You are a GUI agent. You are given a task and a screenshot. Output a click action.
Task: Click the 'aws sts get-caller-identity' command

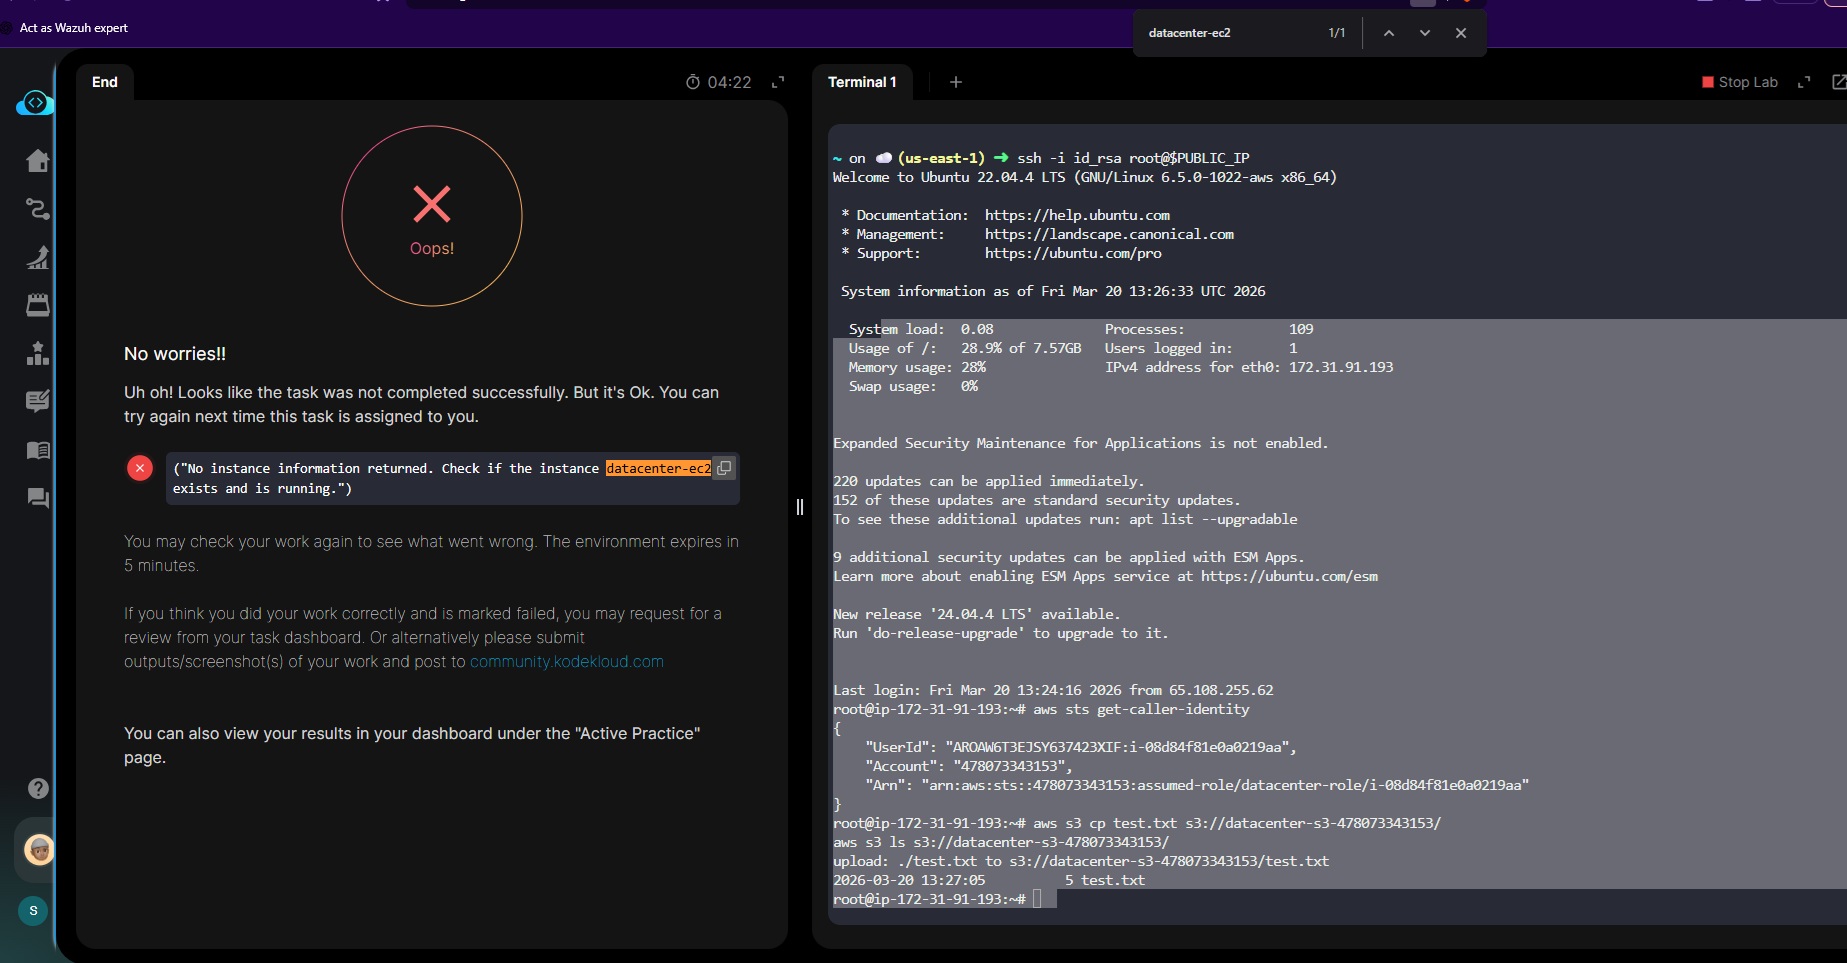[1141, 709]
